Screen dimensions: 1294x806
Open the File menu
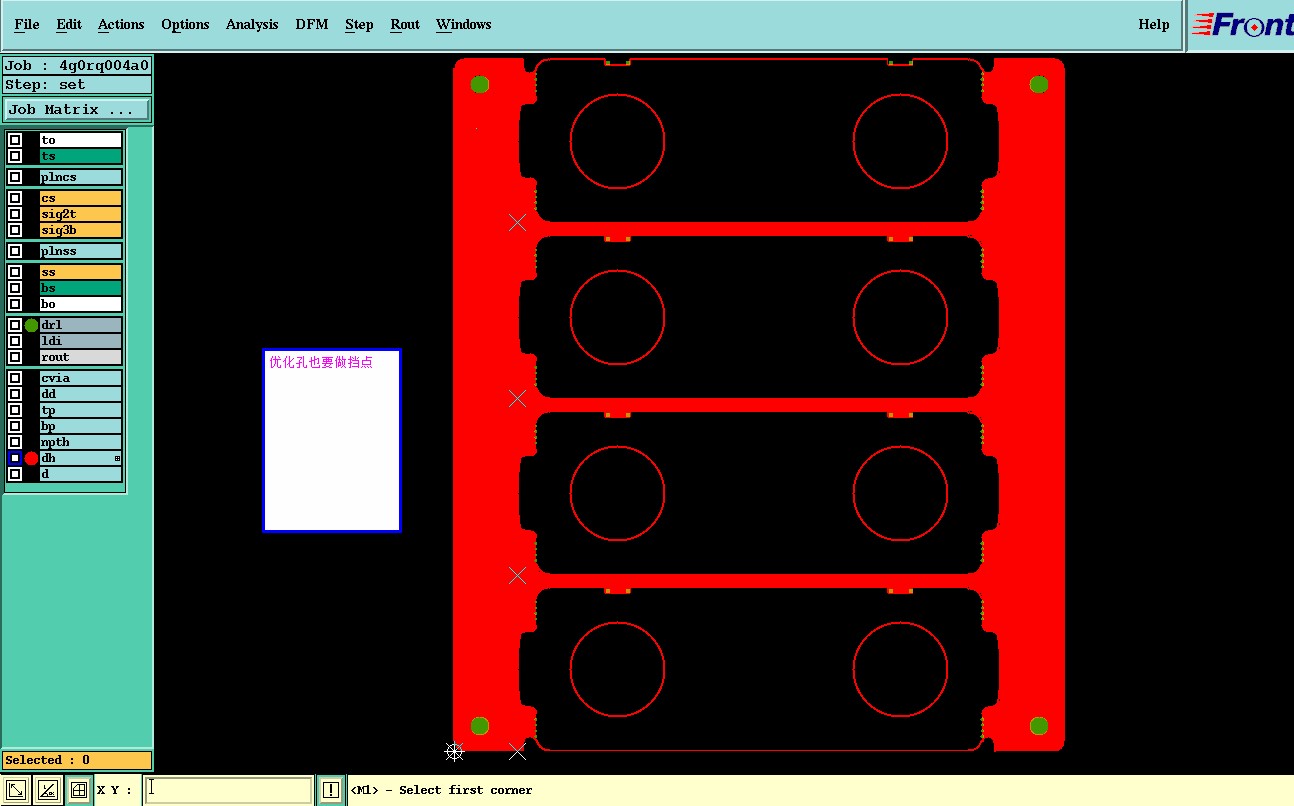point(27,24)
